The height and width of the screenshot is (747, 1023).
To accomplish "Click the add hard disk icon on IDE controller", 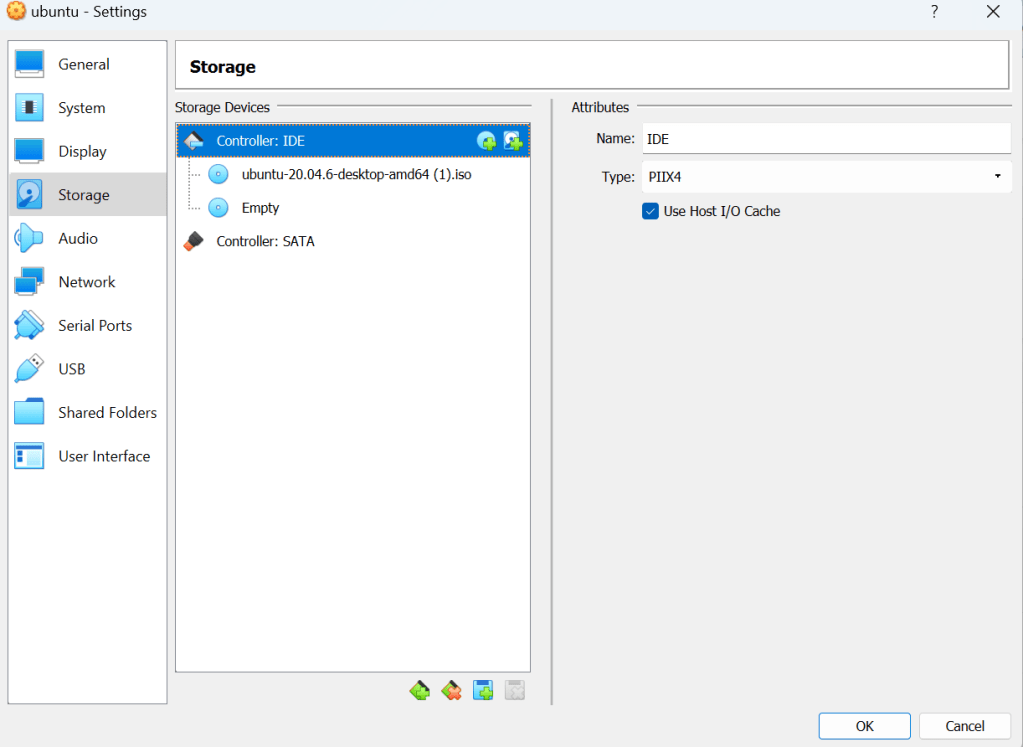I will (x=514, y=141).
